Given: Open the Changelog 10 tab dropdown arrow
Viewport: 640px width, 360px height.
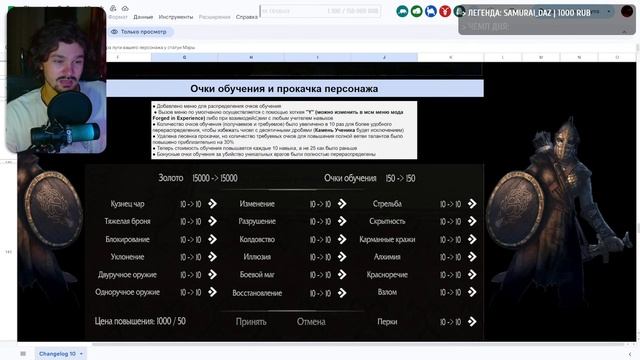Looking at the screenshot, I should point(81,353).
